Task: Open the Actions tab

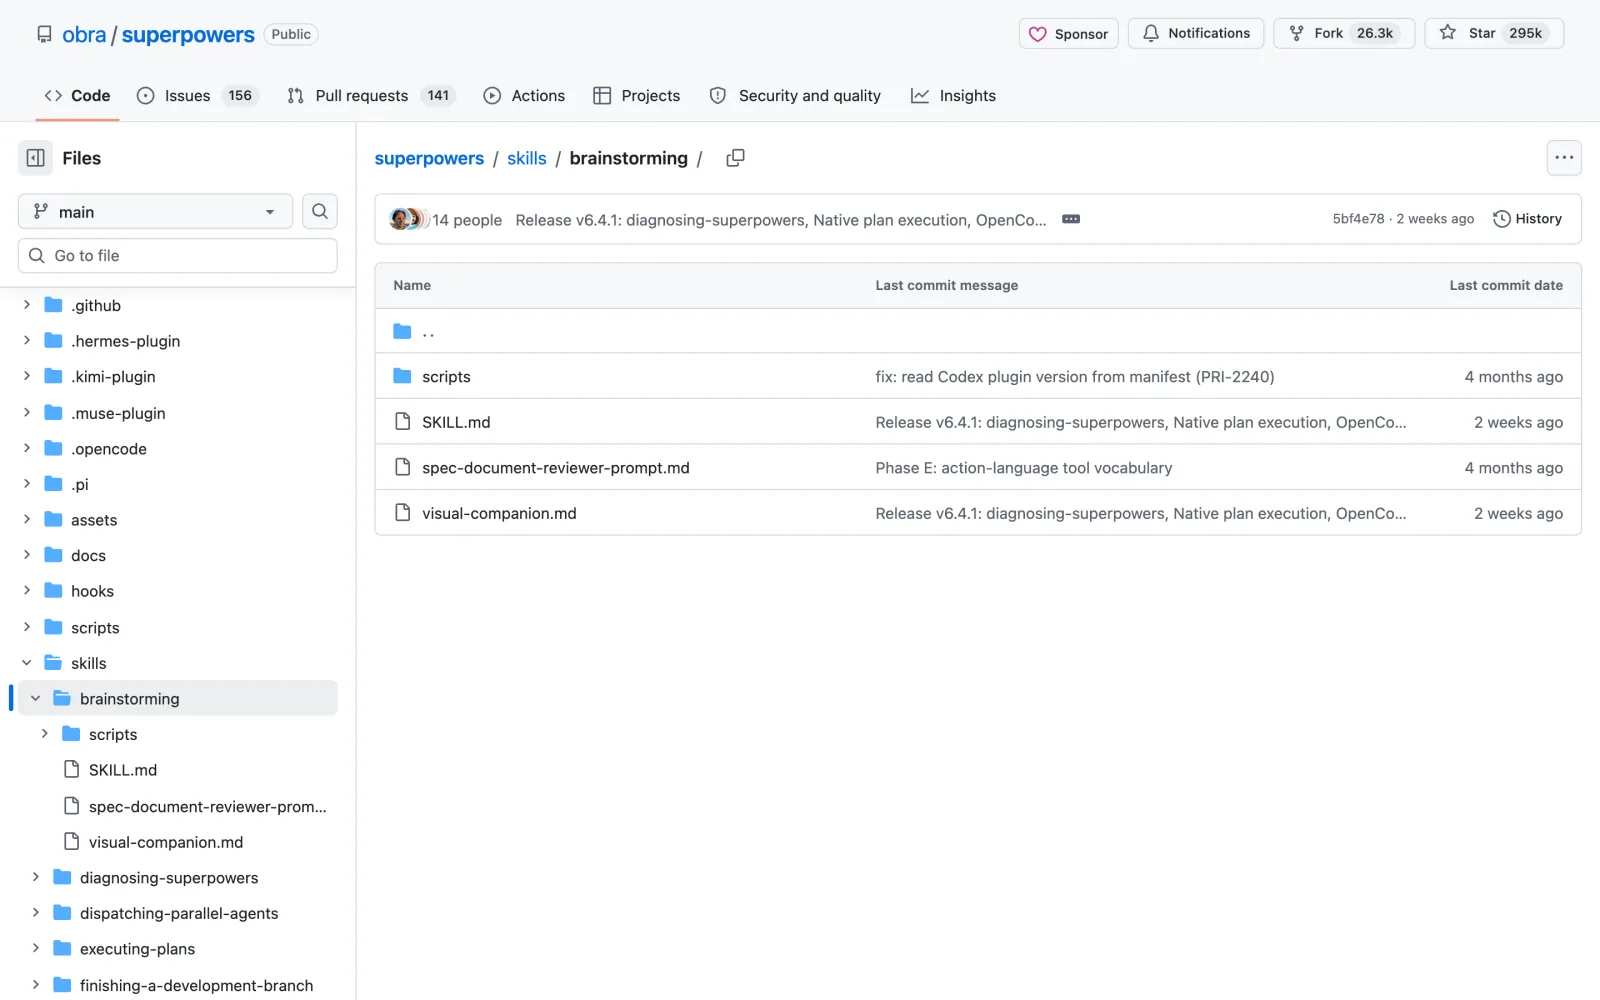Action: [x=524, y=96]
